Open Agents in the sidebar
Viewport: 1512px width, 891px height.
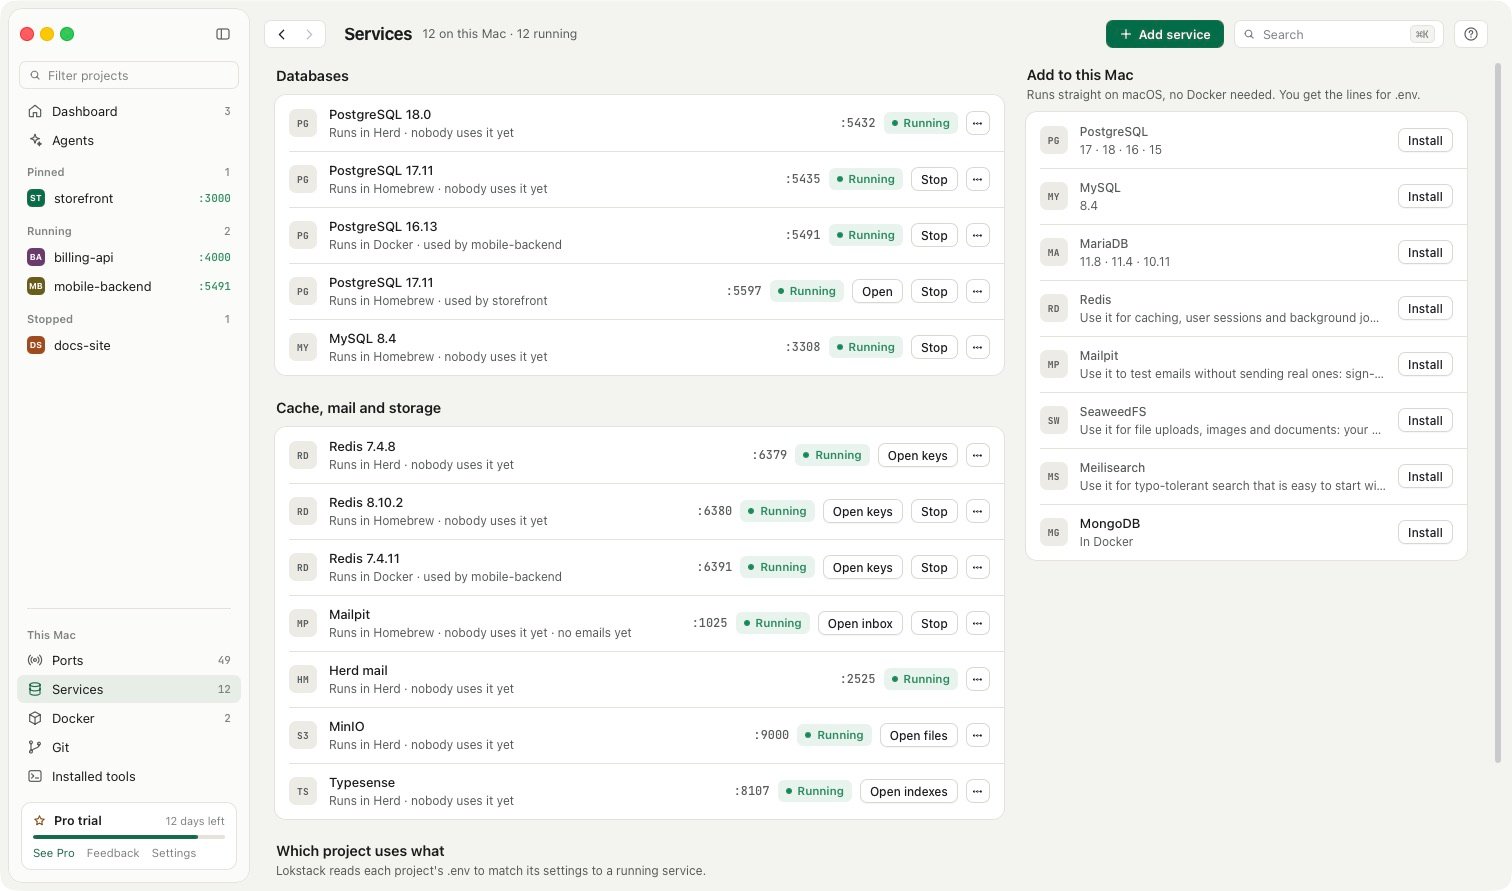coord(129,140)
